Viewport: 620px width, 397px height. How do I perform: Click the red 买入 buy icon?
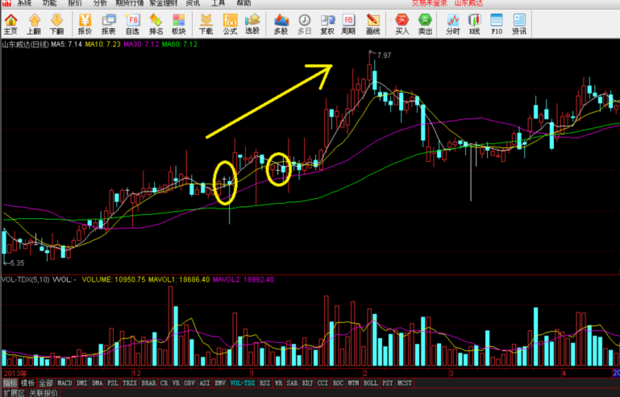click(402, 24)
